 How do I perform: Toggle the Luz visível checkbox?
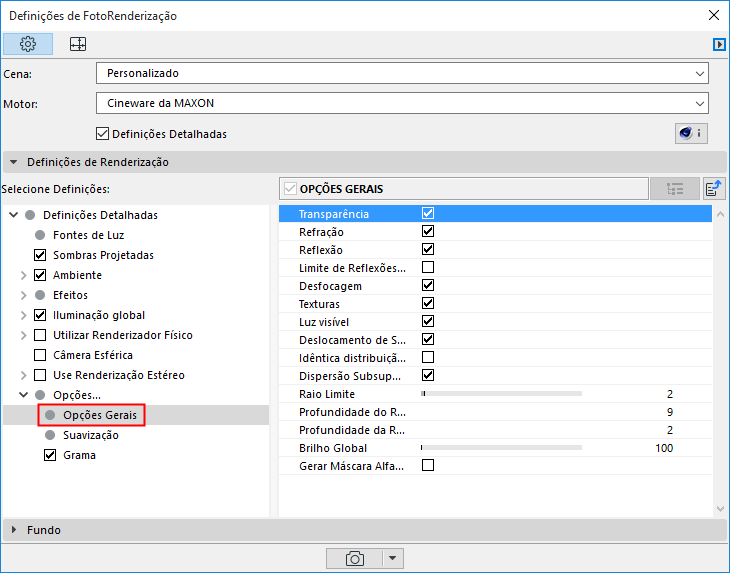(x=428, y=322)
